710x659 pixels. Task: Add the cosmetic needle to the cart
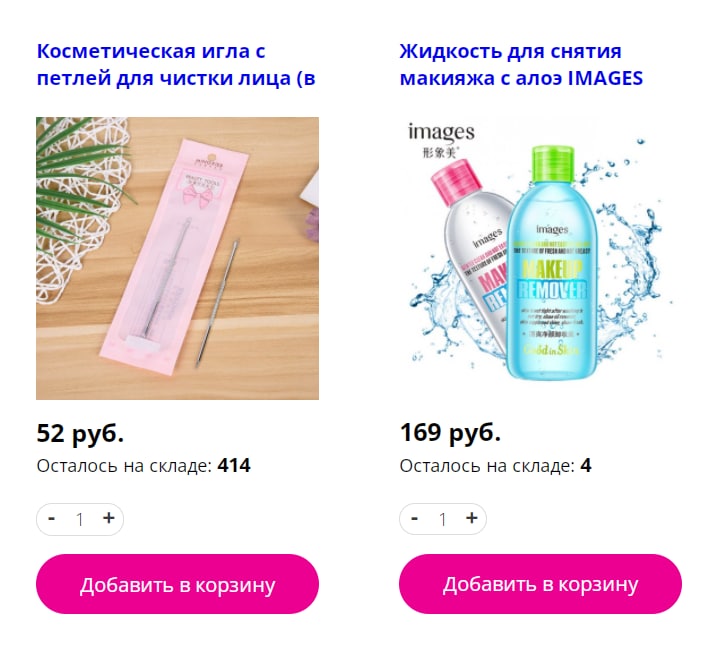tap(178, 584)
